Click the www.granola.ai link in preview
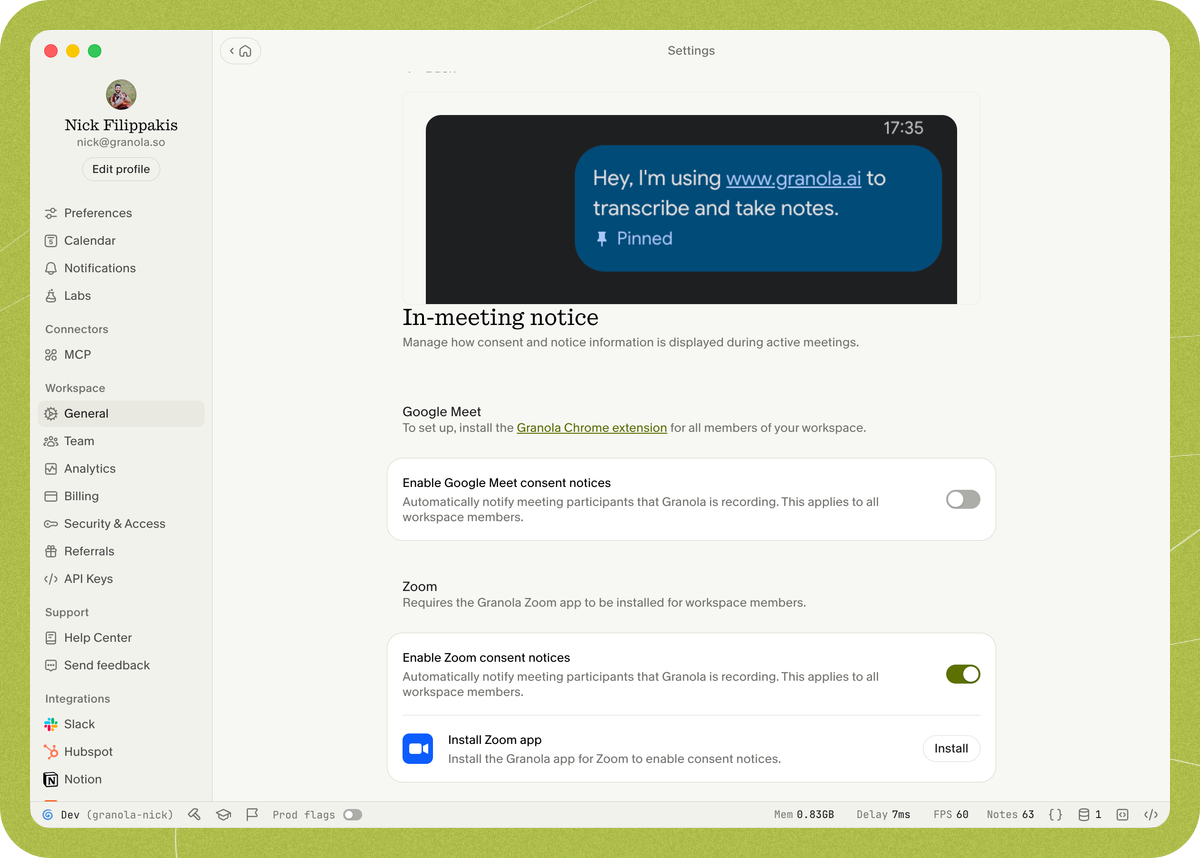The image size is (1200, 858). pos(793,179)
